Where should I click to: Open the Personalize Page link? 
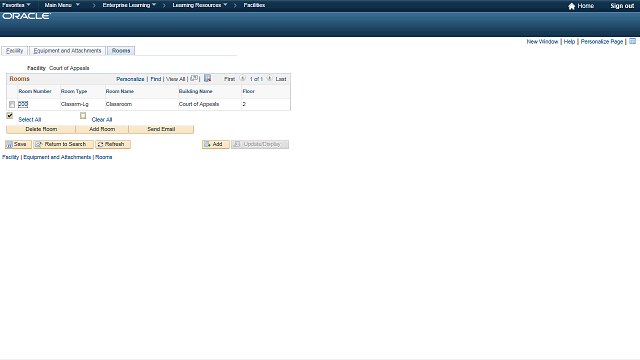(602, 42)
